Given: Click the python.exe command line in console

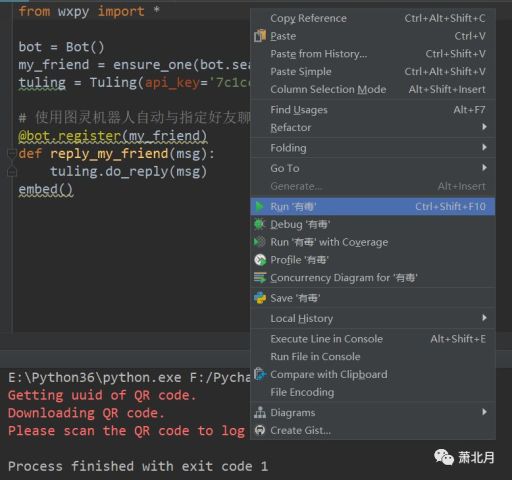Looking at the screenshot, I should pos(129,377).
